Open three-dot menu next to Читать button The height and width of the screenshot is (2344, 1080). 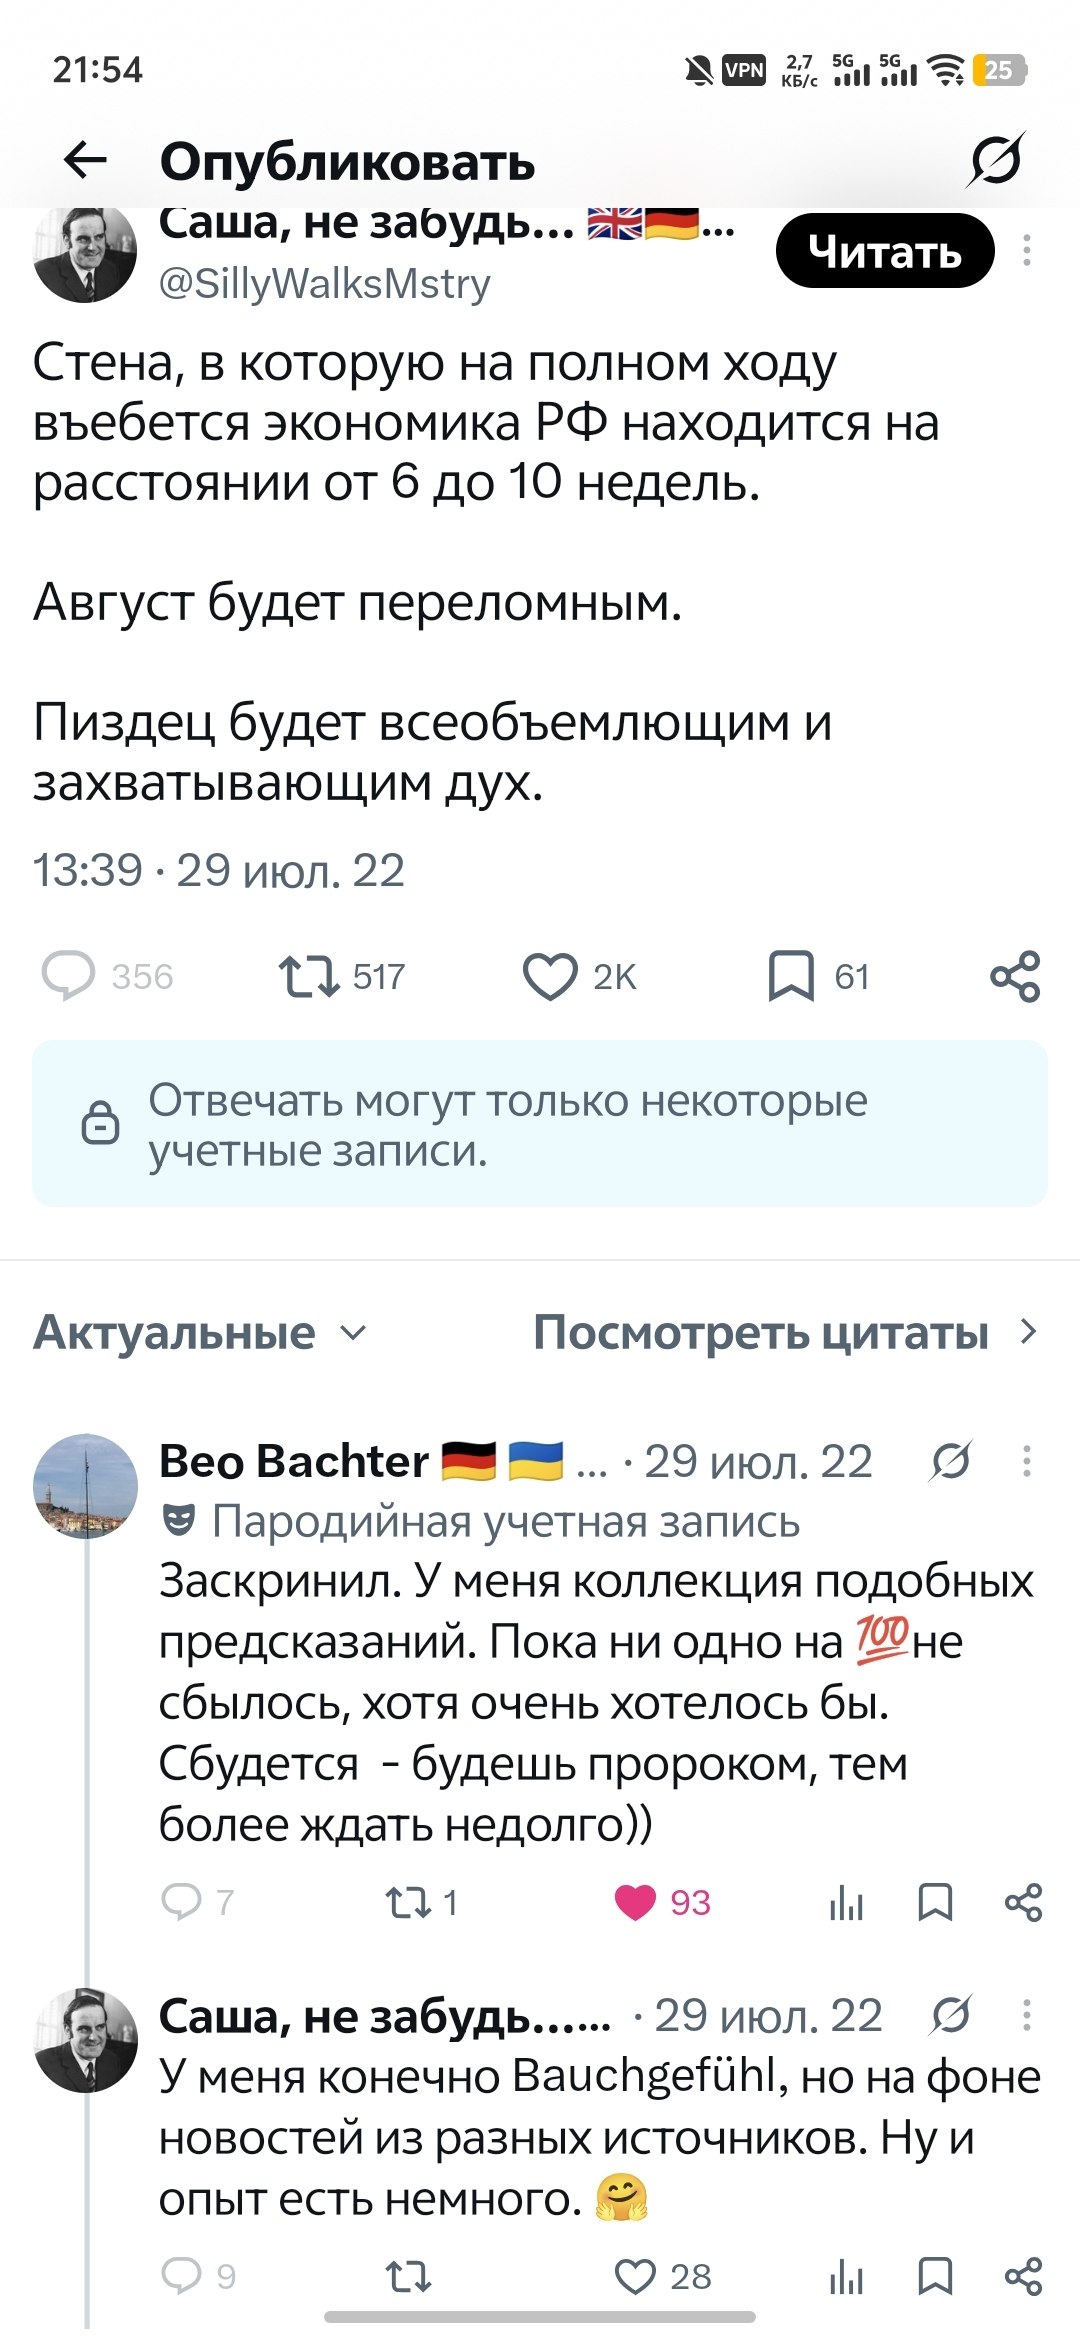click(1026, 250)
